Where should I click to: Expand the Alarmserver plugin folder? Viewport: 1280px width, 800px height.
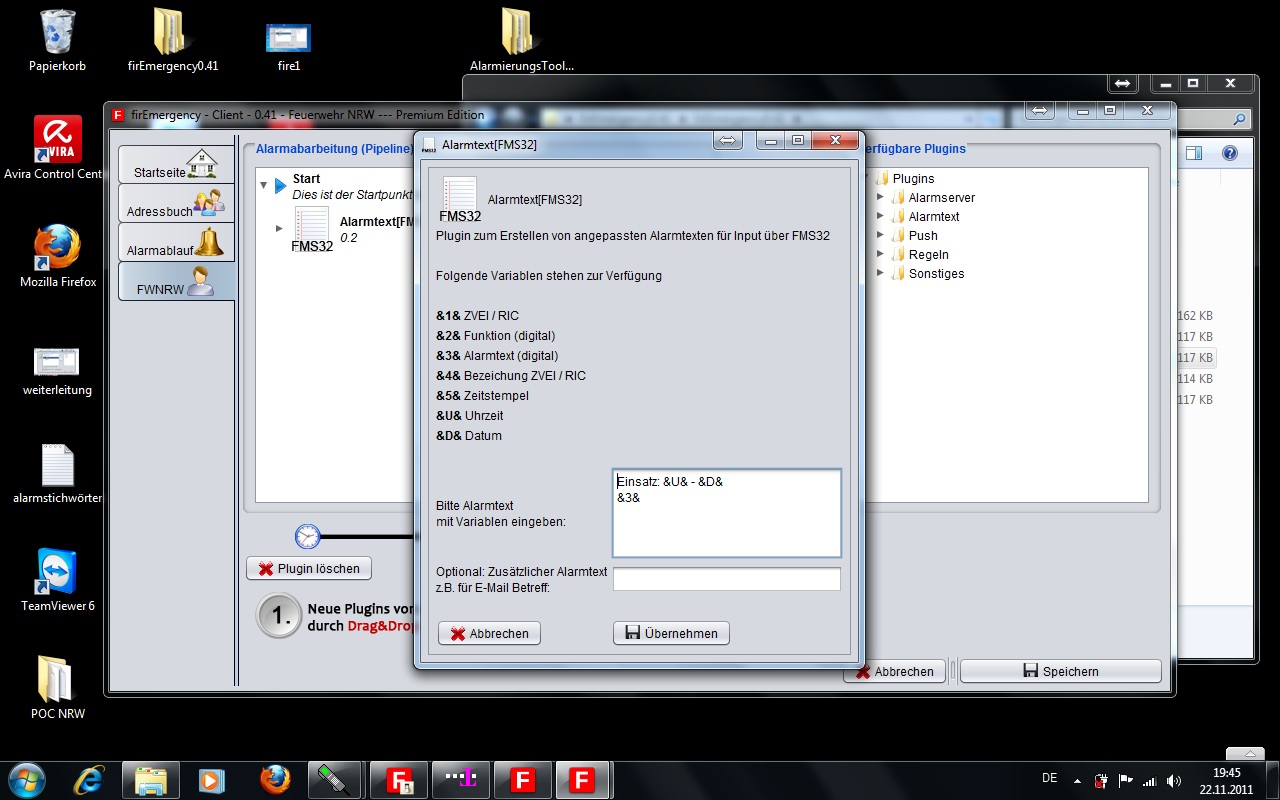881,197
